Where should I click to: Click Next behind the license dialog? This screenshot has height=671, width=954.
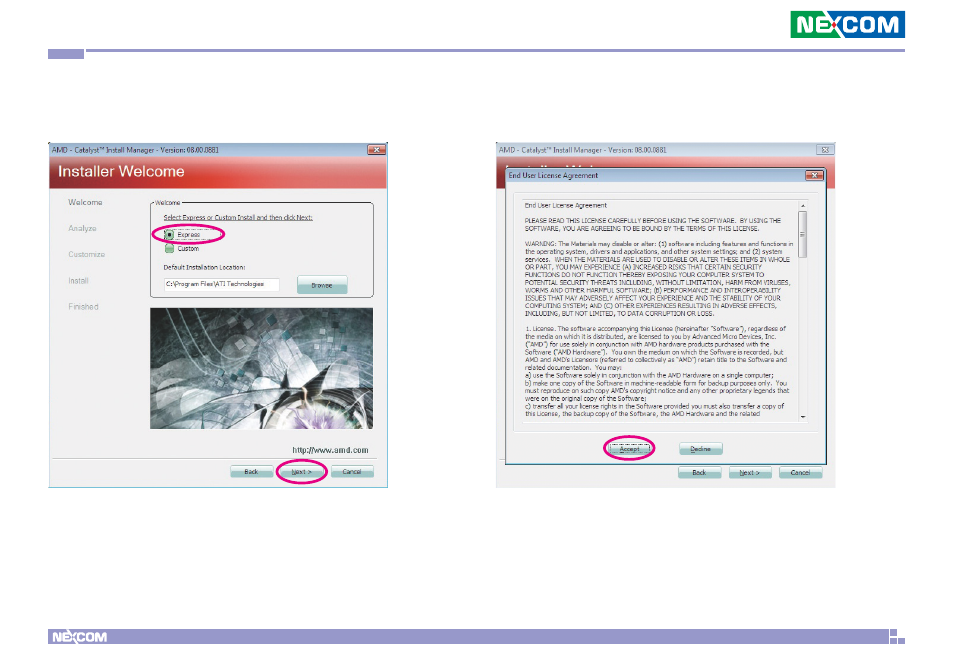point(750,473)
